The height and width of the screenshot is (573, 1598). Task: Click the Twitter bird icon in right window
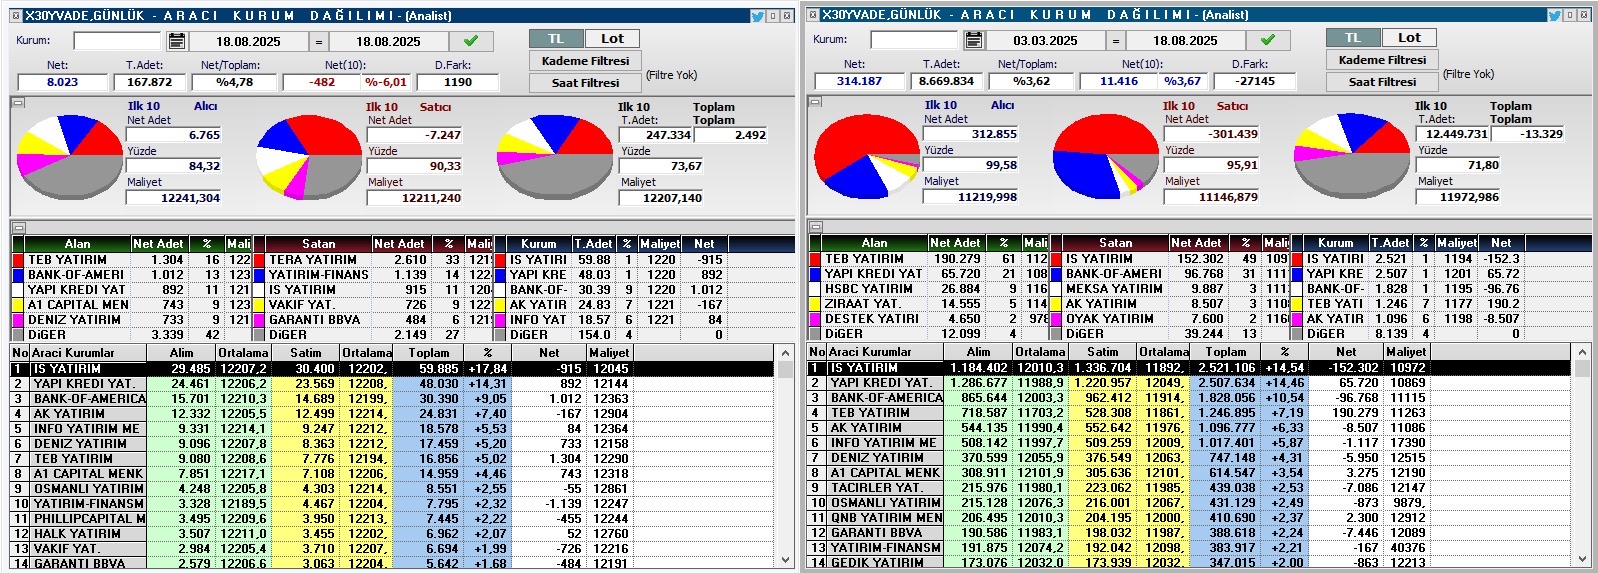point(1554,15)
